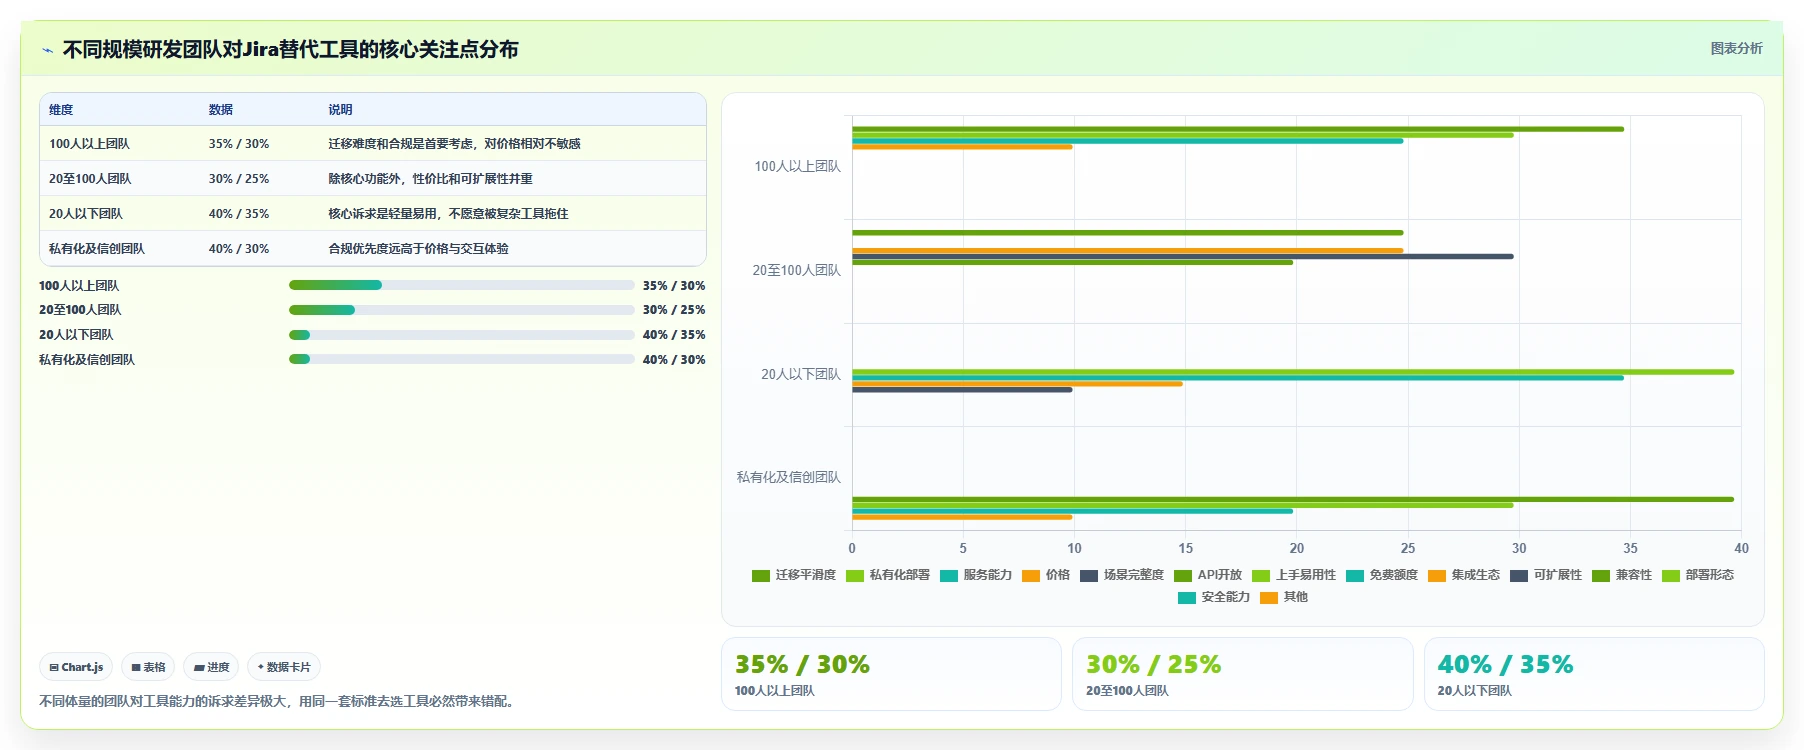Toggle the 免费额度 legend series
1804x750 pixels.
pyautogui.click(x=1382, y=575)
